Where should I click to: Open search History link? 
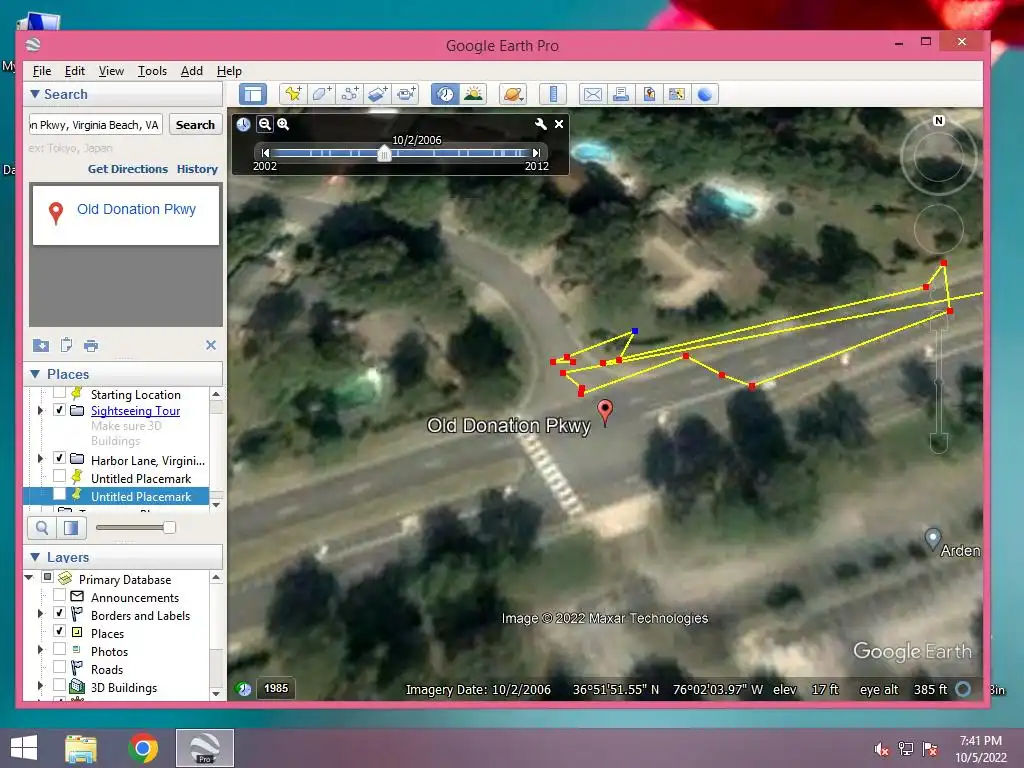pos(197,169)
